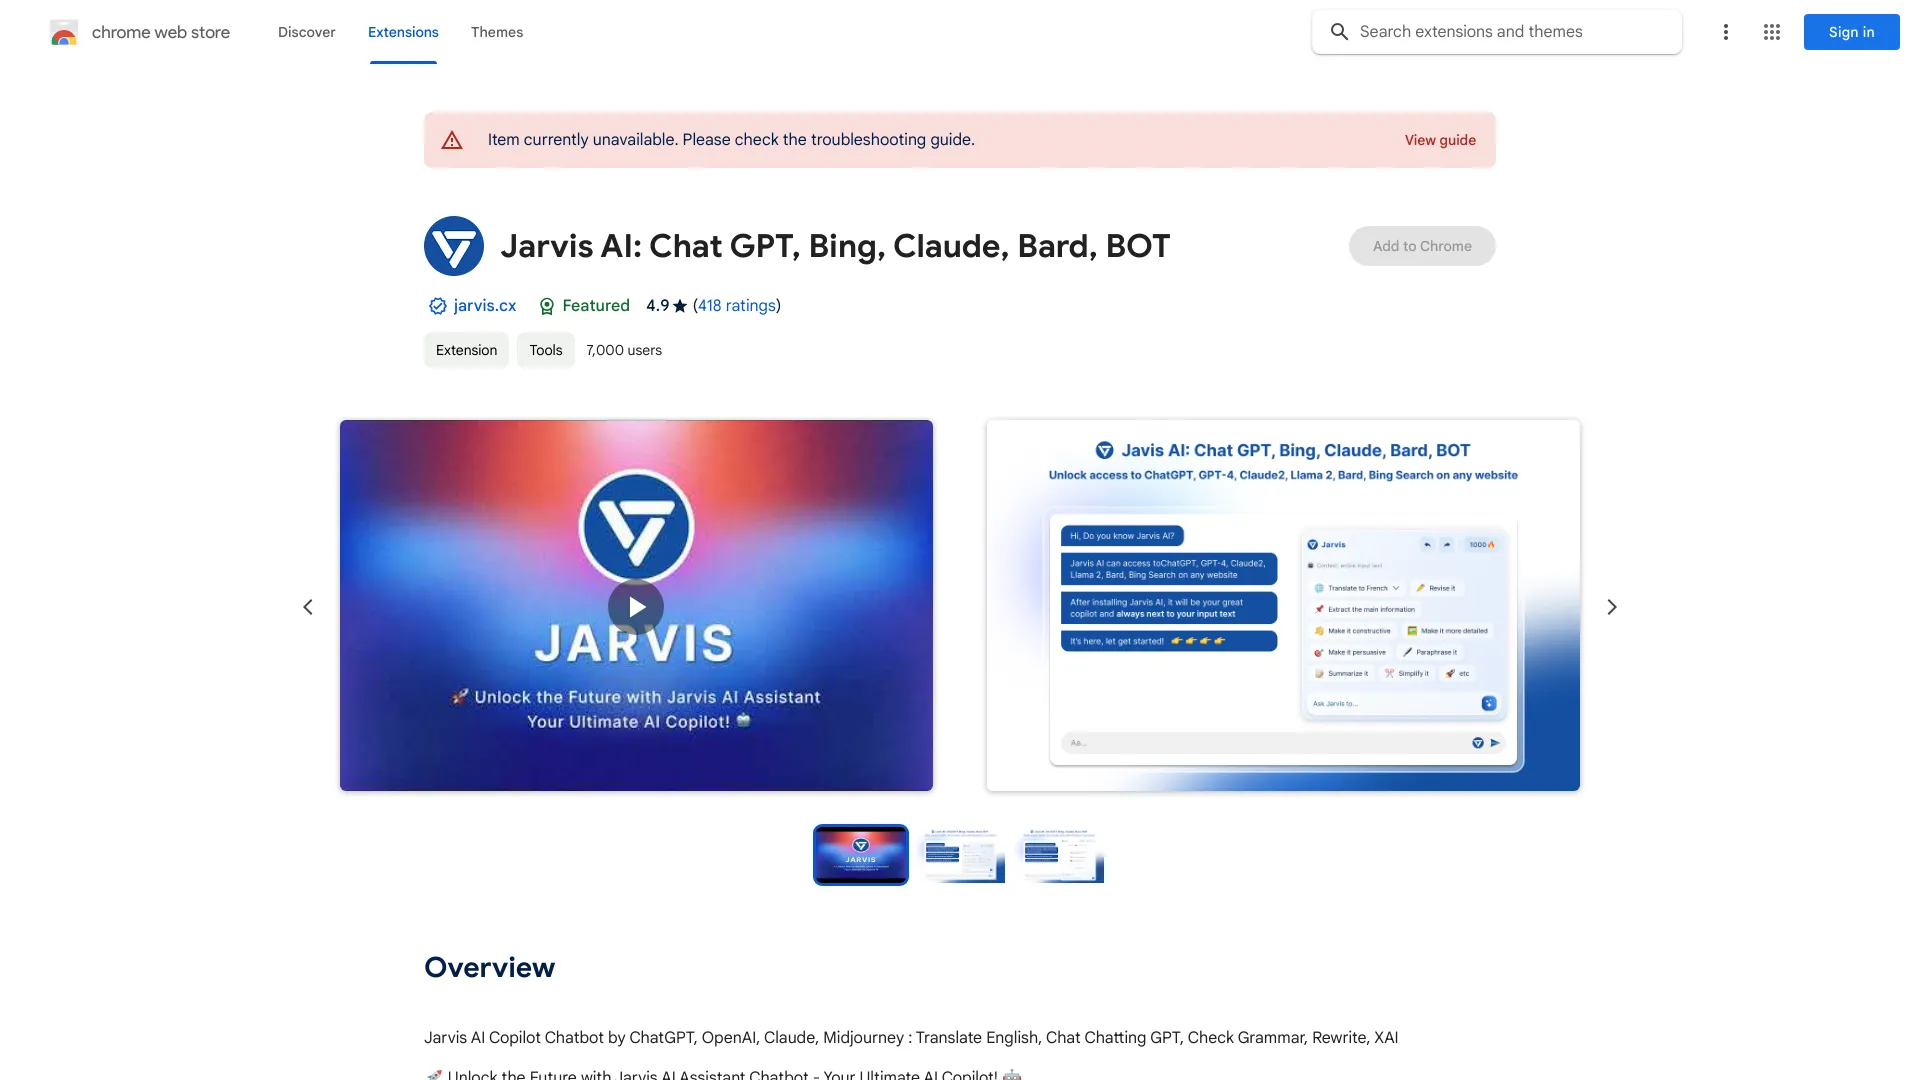
Task: Select the second screenshot thumbnail
Action: pyautogui.click(x=961, y=855)
